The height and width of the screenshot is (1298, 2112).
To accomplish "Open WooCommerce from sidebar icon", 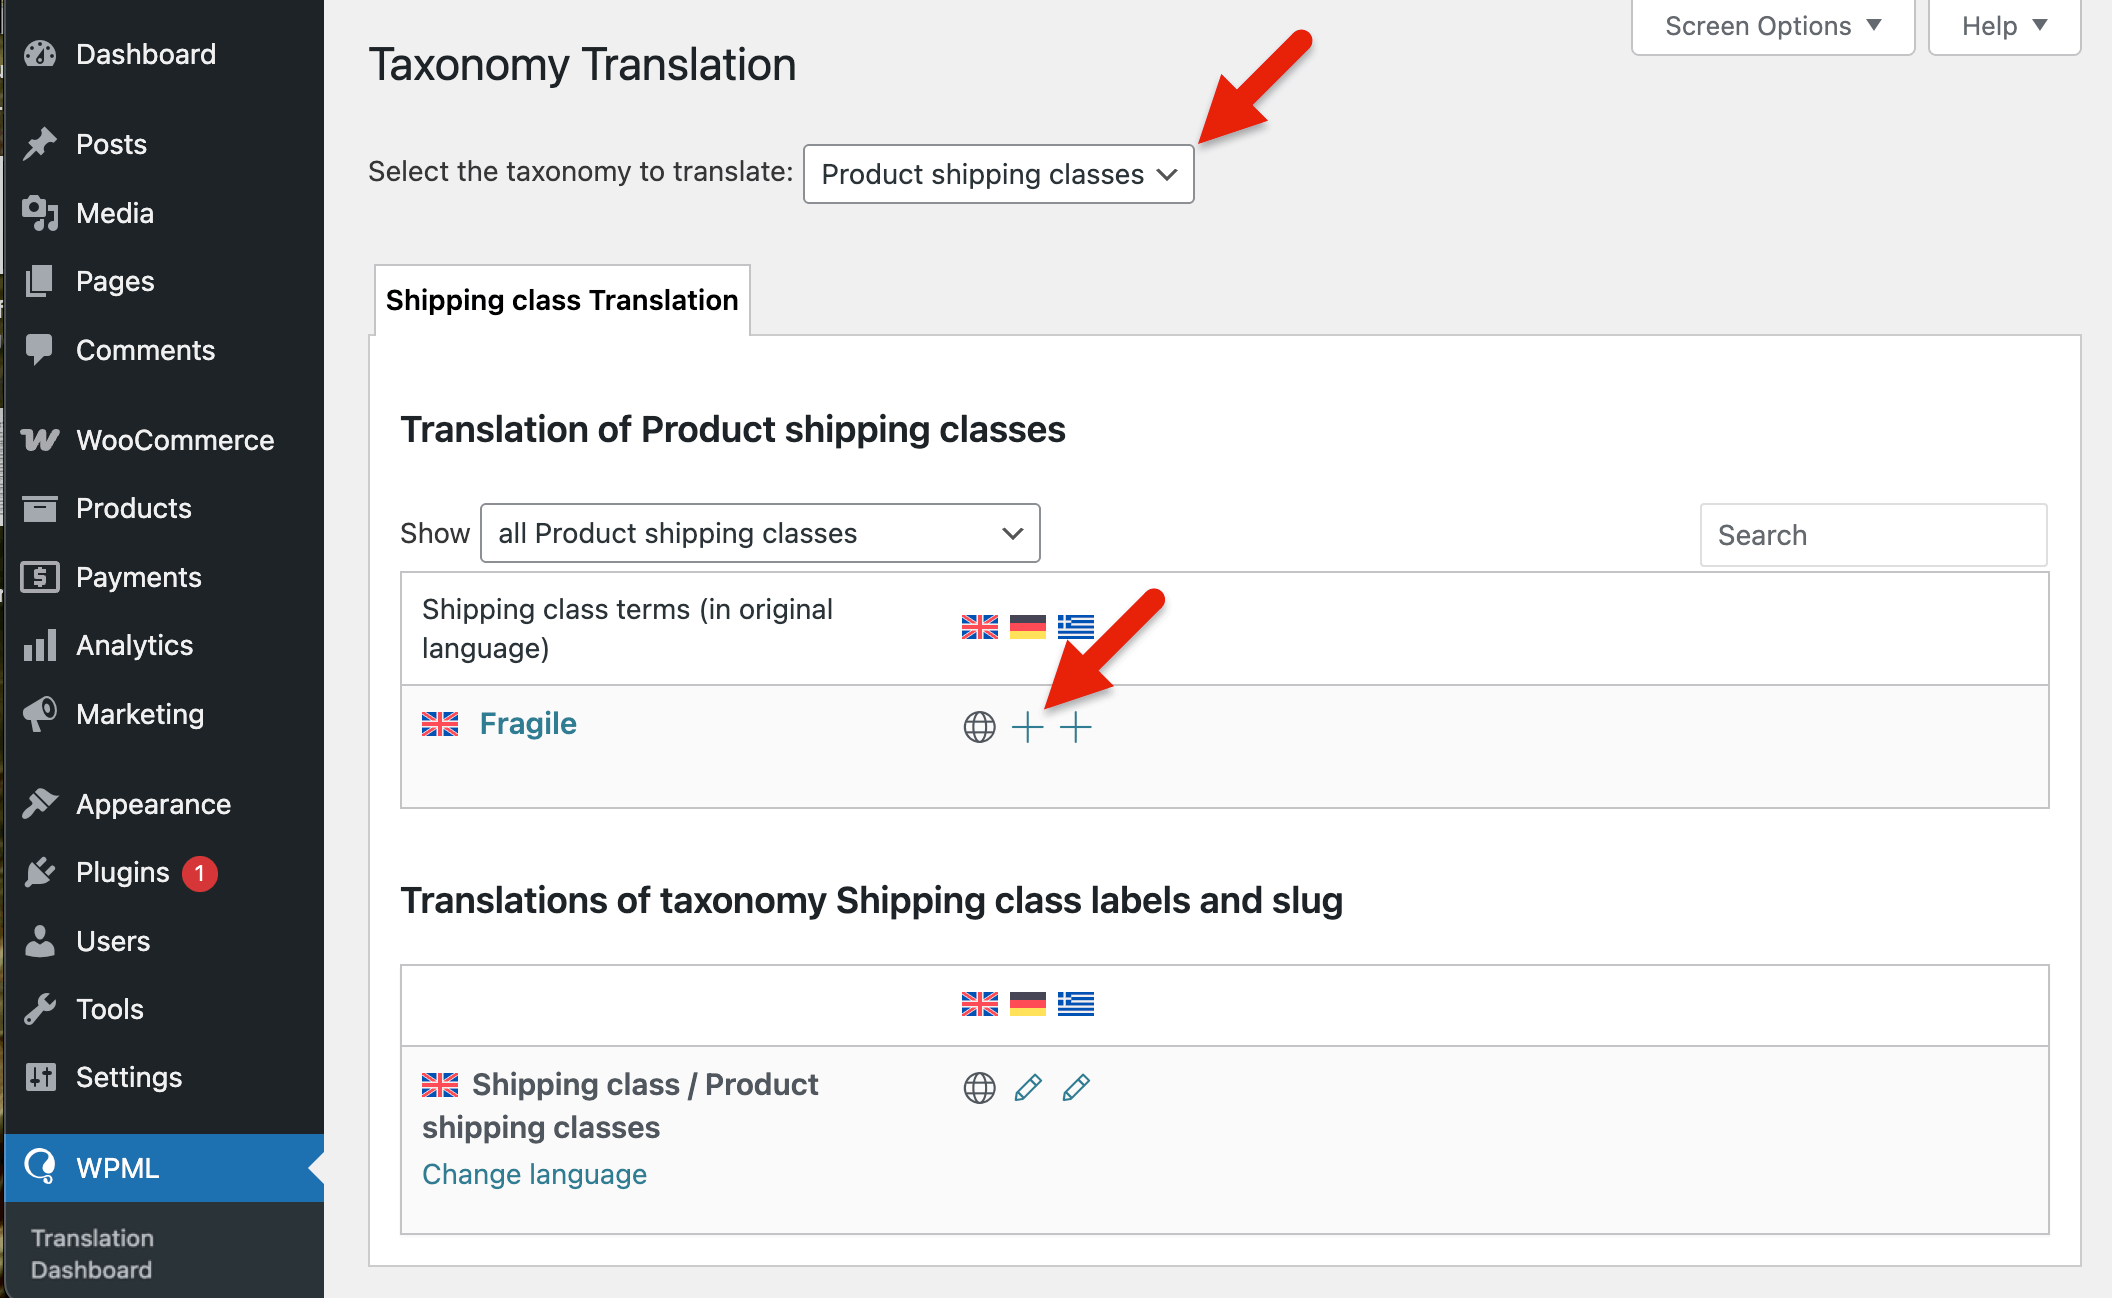I will tap(40, 440).
